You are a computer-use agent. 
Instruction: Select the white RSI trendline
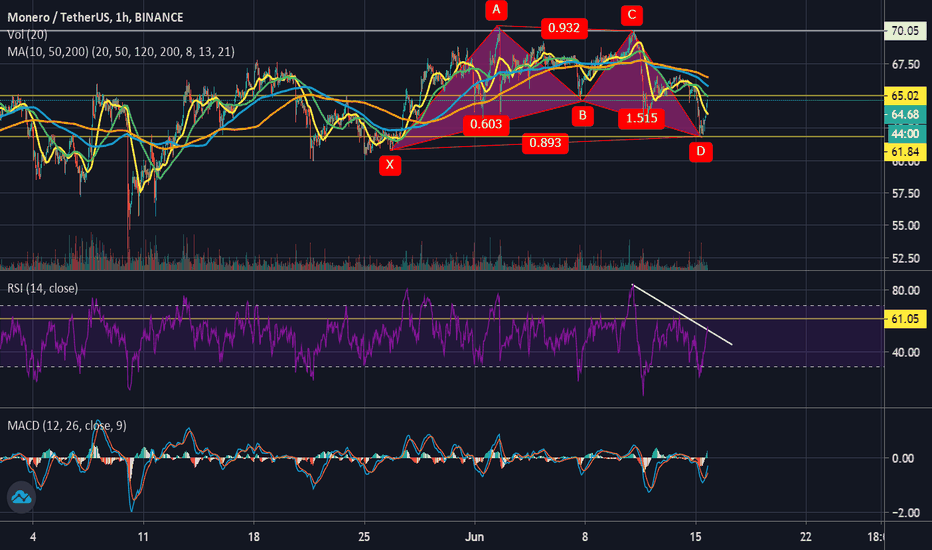coord(682,315)
